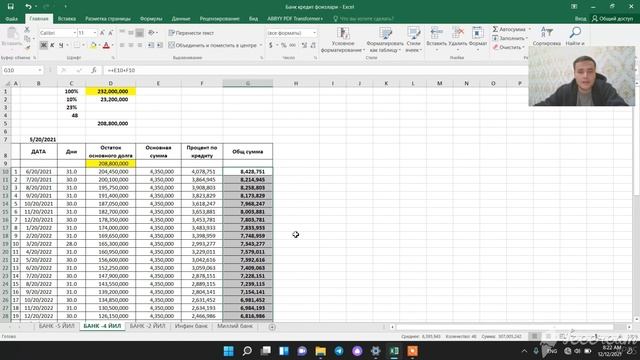The image size is (640, 360).
Task: Click Decrease Indent icon
Action: tap(151, 45)
